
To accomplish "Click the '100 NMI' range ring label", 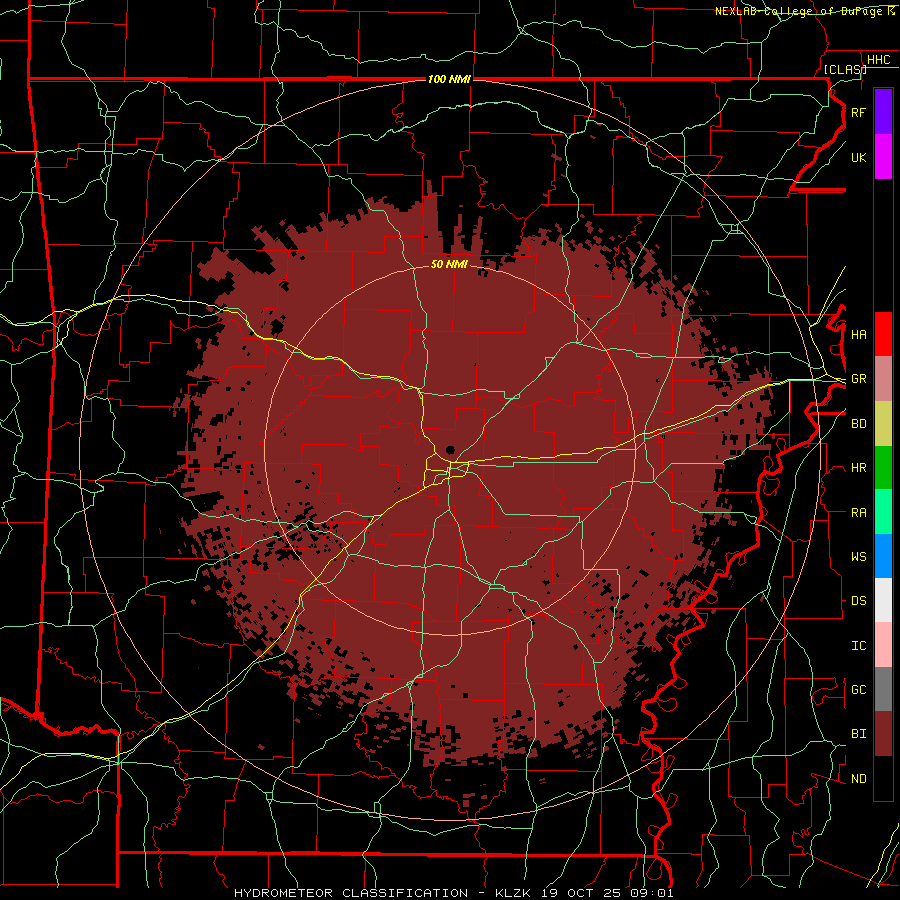I will [449, 79].
